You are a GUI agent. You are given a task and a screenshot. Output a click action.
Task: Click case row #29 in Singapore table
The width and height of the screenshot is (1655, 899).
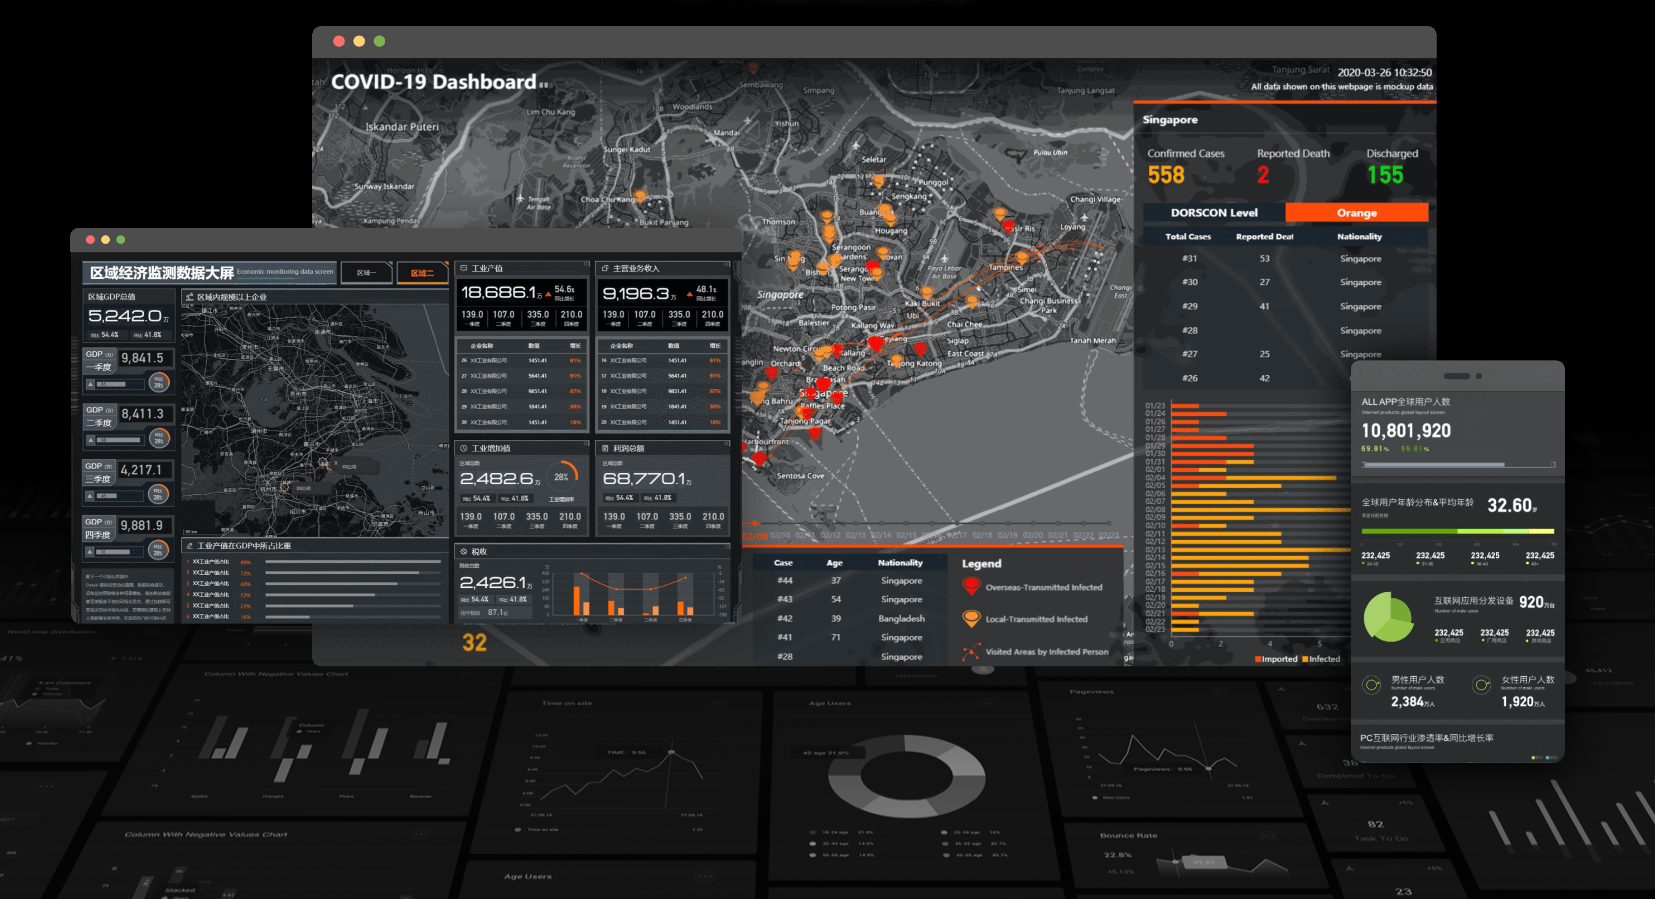tap(1285, 307)
